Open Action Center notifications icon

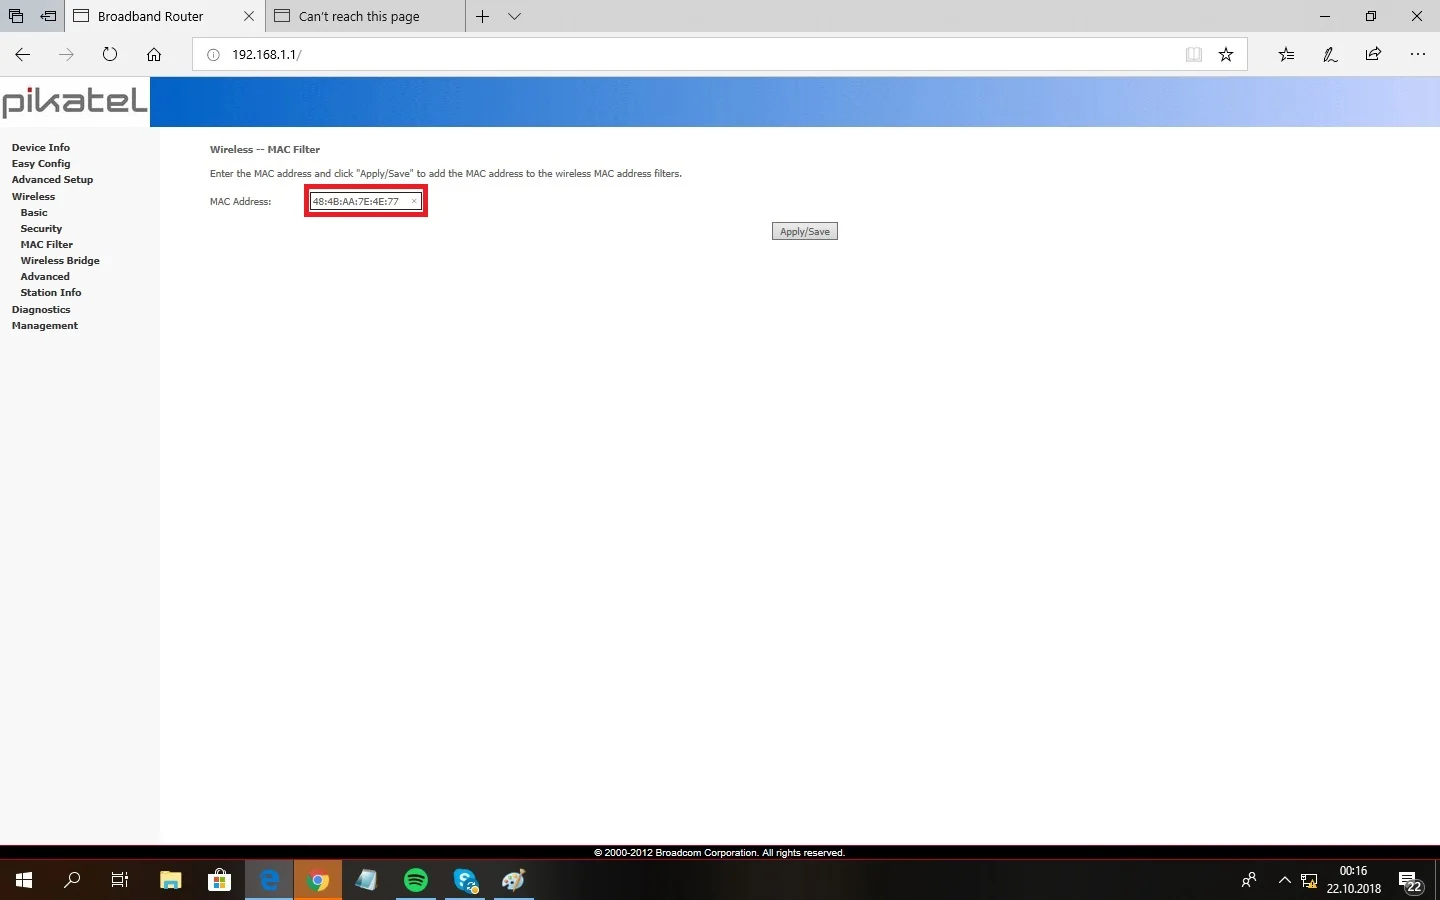point(1411,881)
